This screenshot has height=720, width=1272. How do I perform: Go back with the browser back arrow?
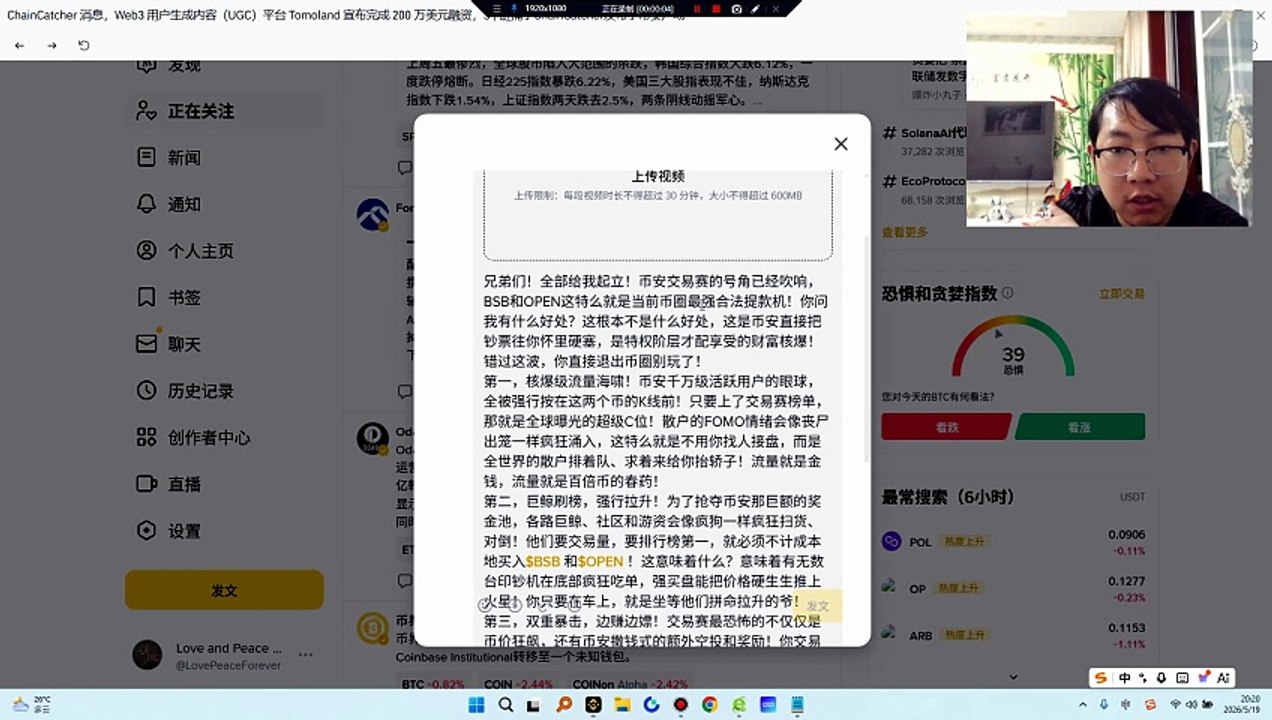pos(20,46)
